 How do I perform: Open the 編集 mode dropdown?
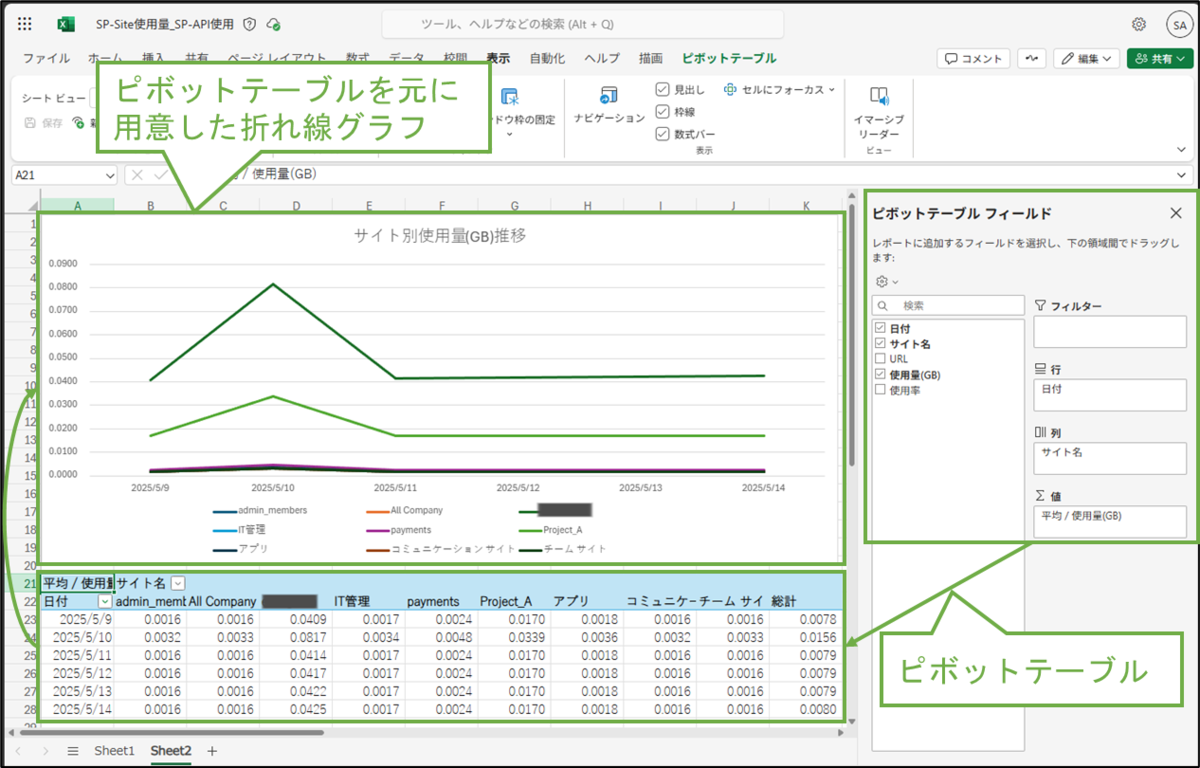(x=1086, y=59)
